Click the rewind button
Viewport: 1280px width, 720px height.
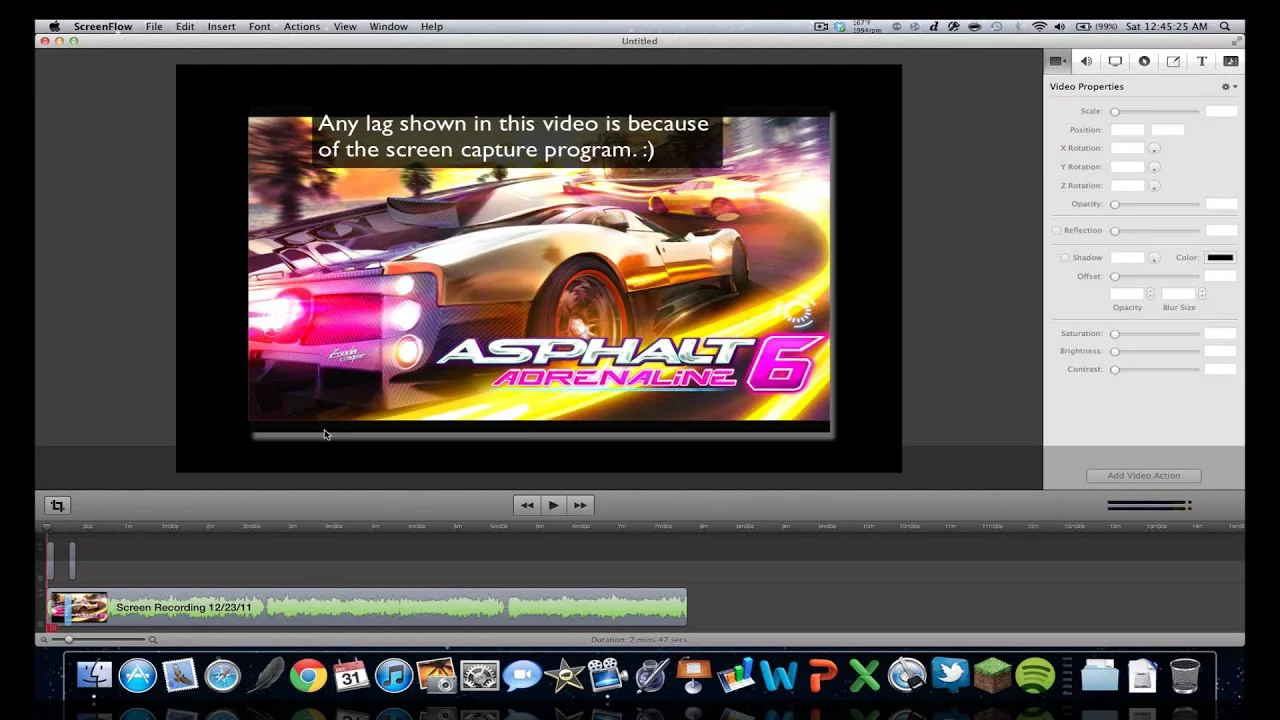pyautogui.click(x=527, y=506)
